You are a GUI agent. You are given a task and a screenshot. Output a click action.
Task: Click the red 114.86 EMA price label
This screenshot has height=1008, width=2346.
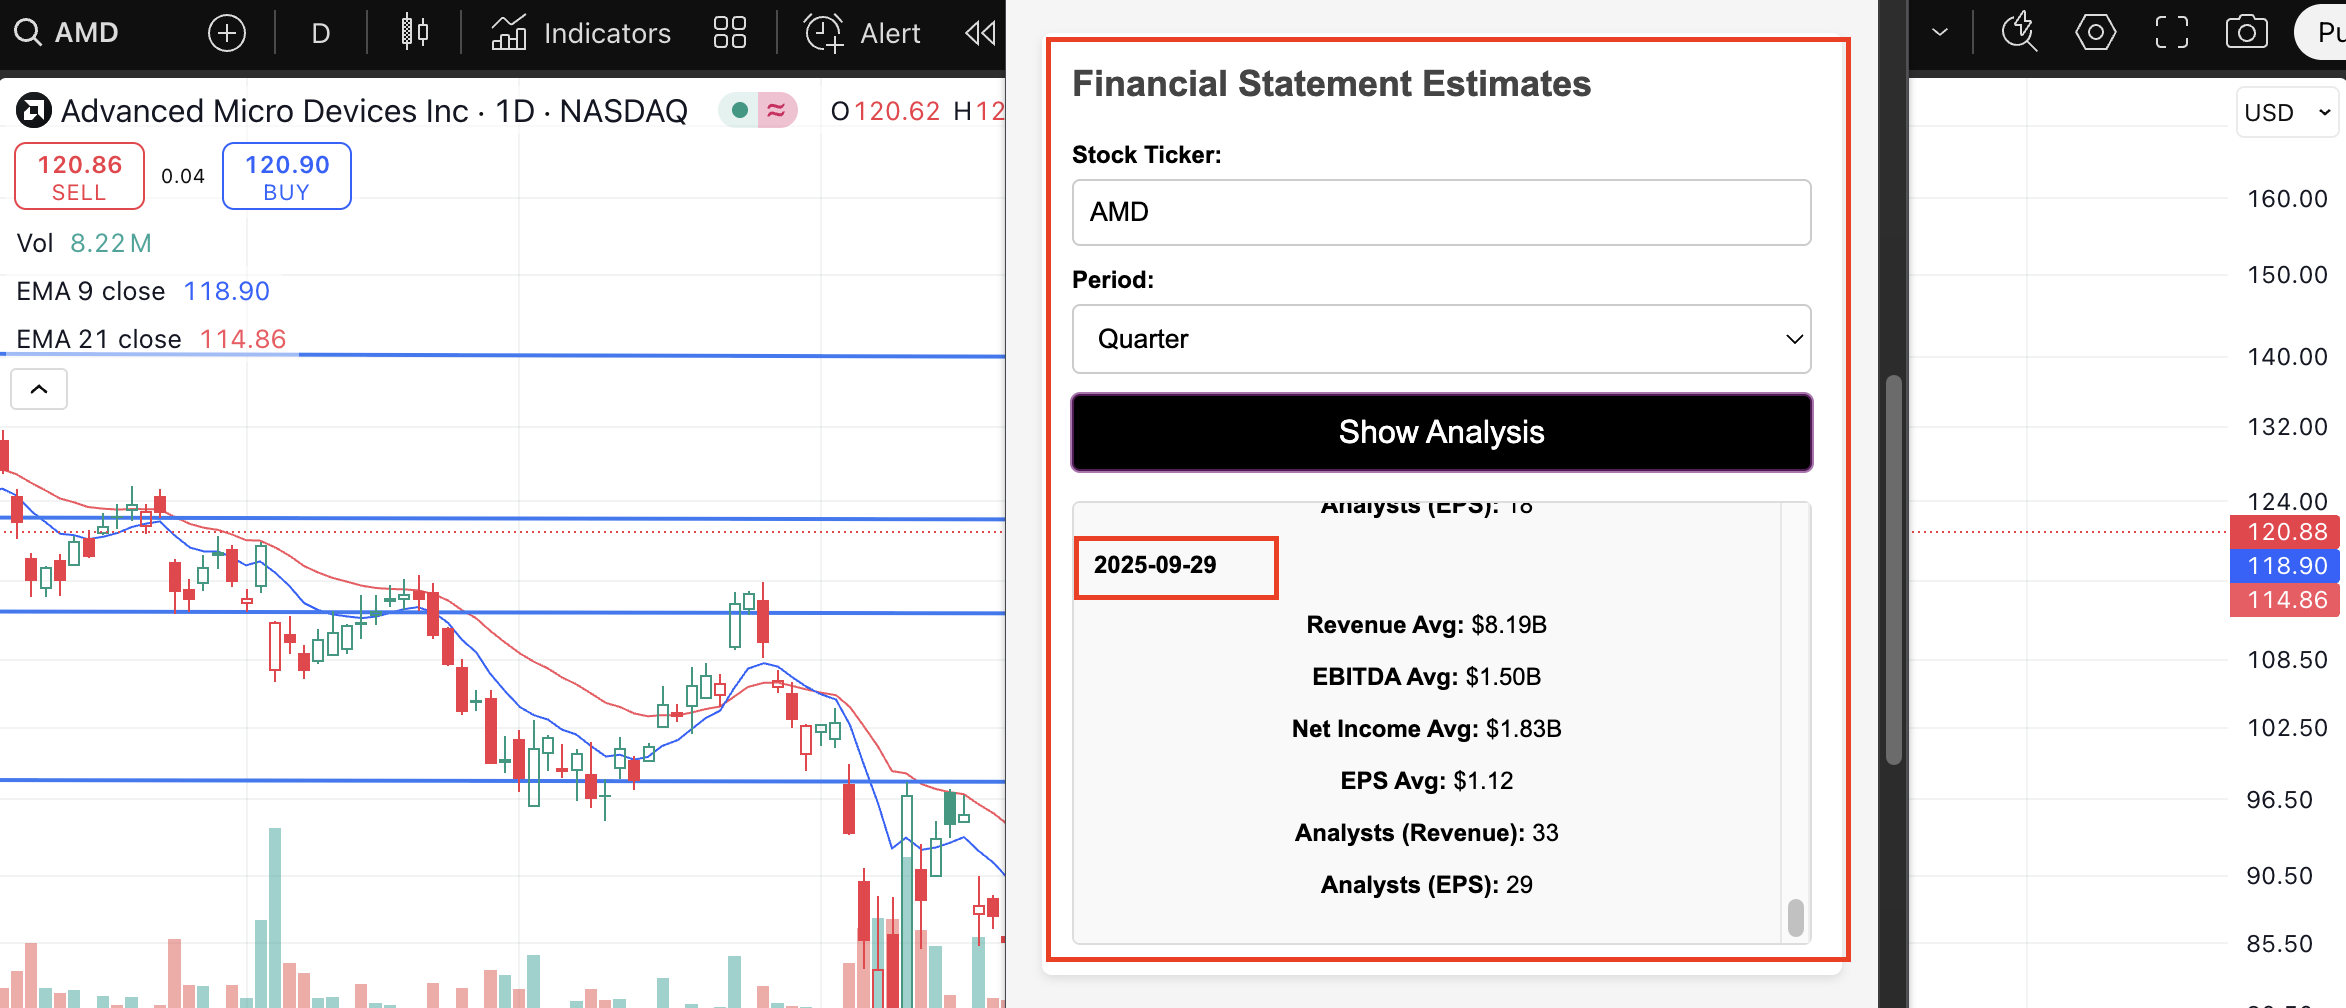tap(2286, 600)
